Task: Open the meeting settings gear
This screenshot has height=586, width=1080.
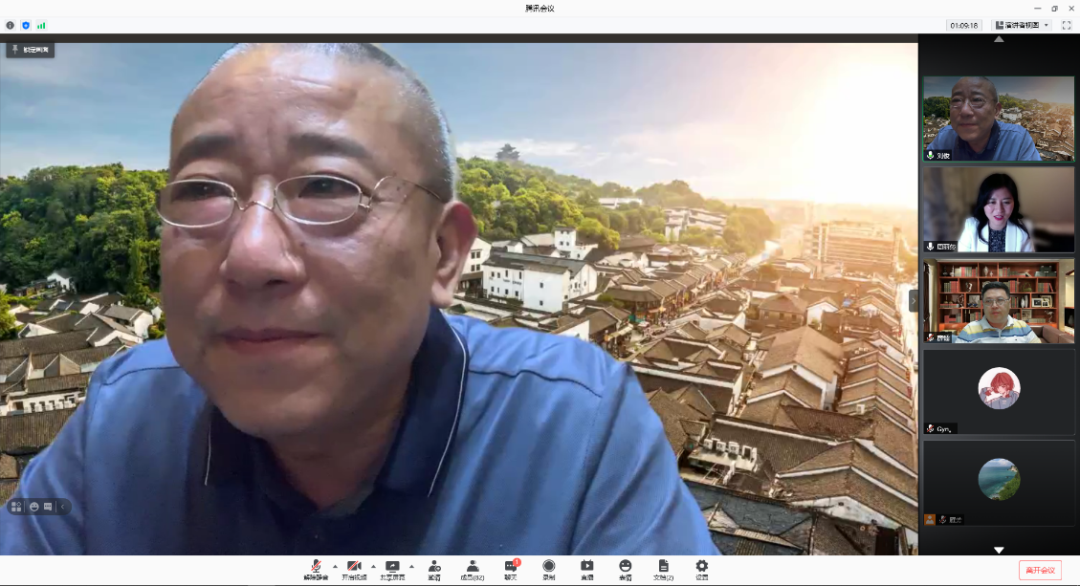Action: click(x=701, y=569)
